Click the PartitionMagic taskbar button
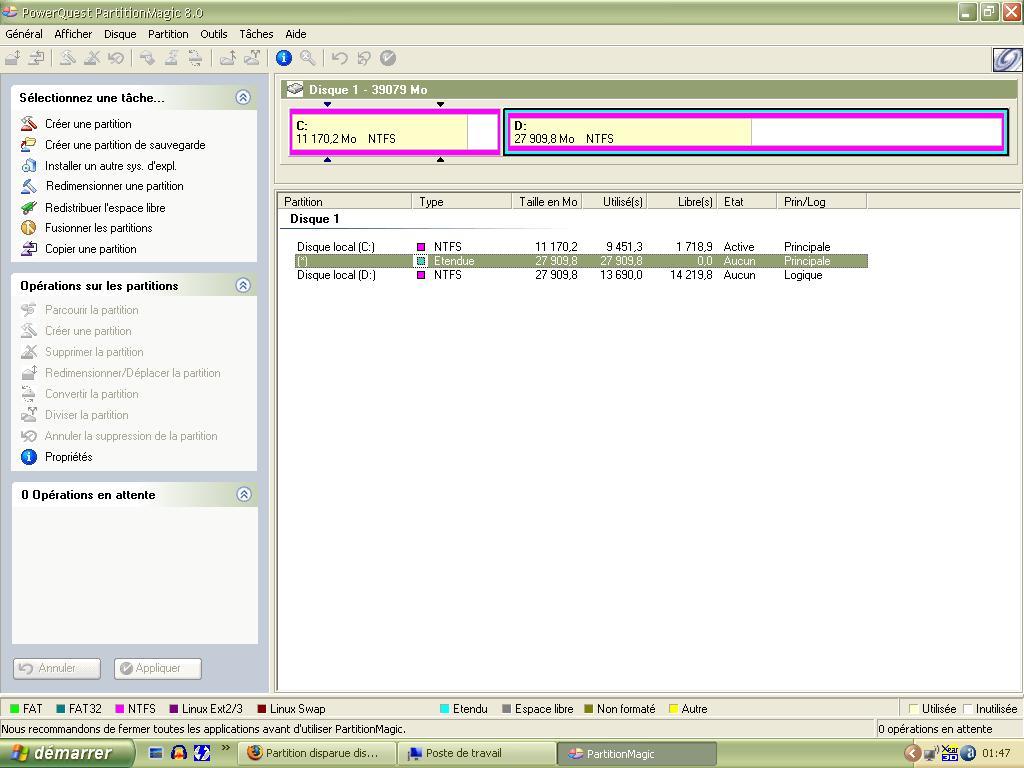The image size is (1024, 768). point(637,753)
